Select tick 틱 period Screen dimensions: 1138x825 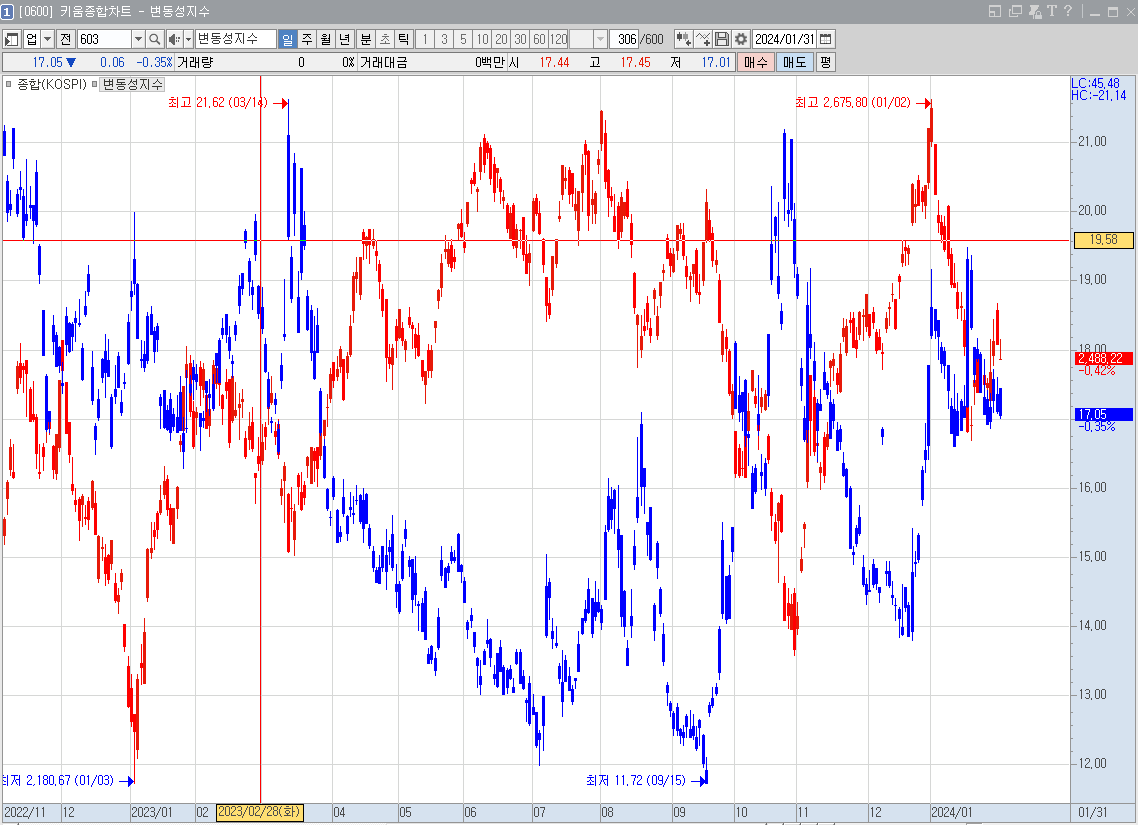tap(404, 39)
